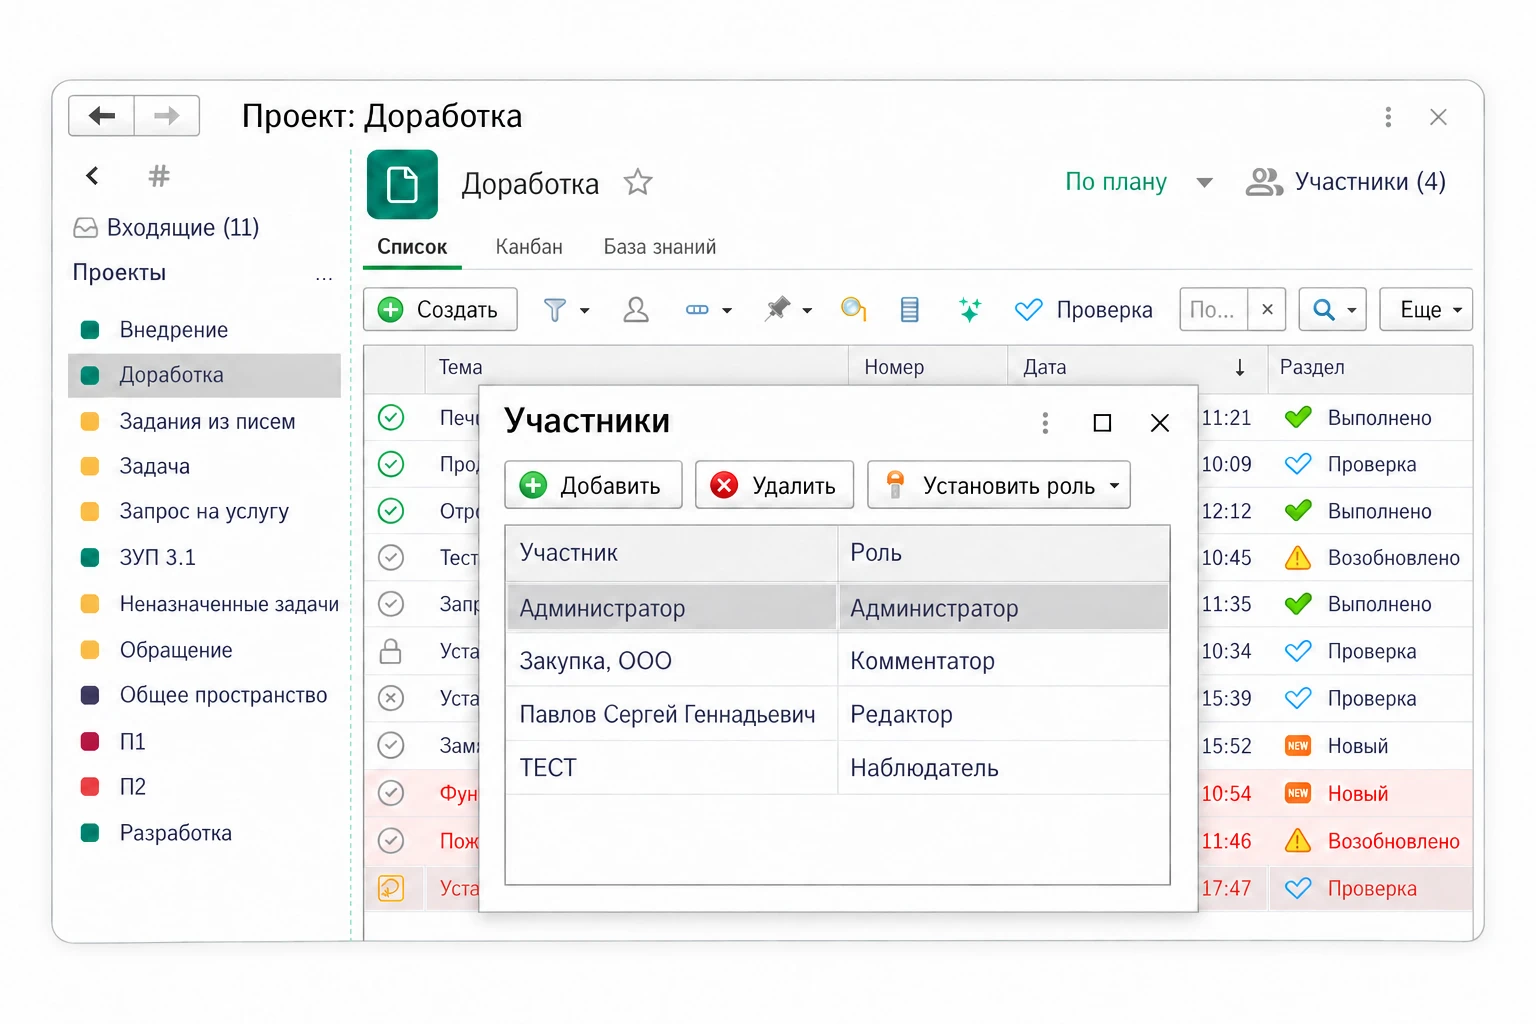Go back with the left arrow button
Screen dimensions: 1536x1024
(102, 116)
